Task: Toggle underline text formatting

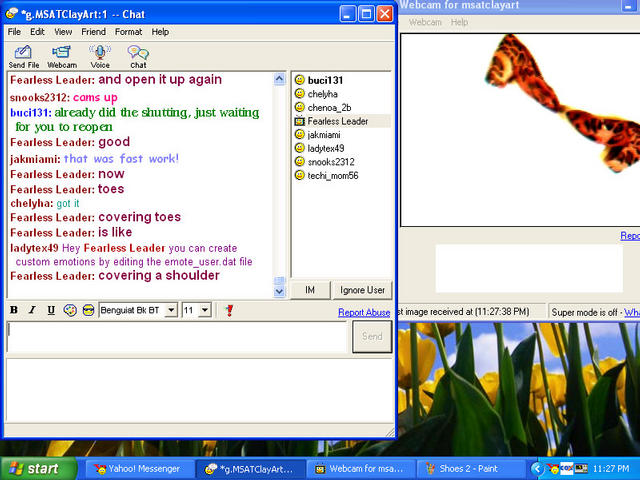Action: [51, 310]
